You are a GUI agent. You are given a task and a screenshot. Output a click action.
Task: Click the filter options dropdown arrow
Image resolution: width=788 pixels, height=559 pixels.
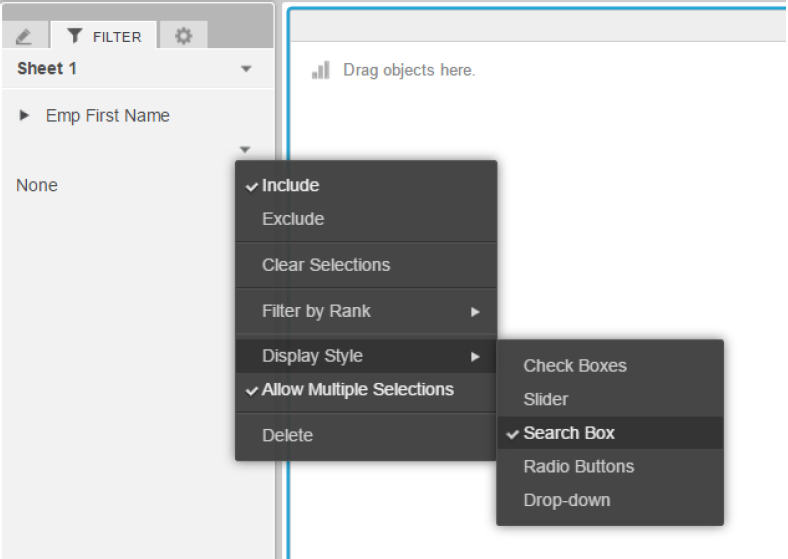tap(245, 150)
